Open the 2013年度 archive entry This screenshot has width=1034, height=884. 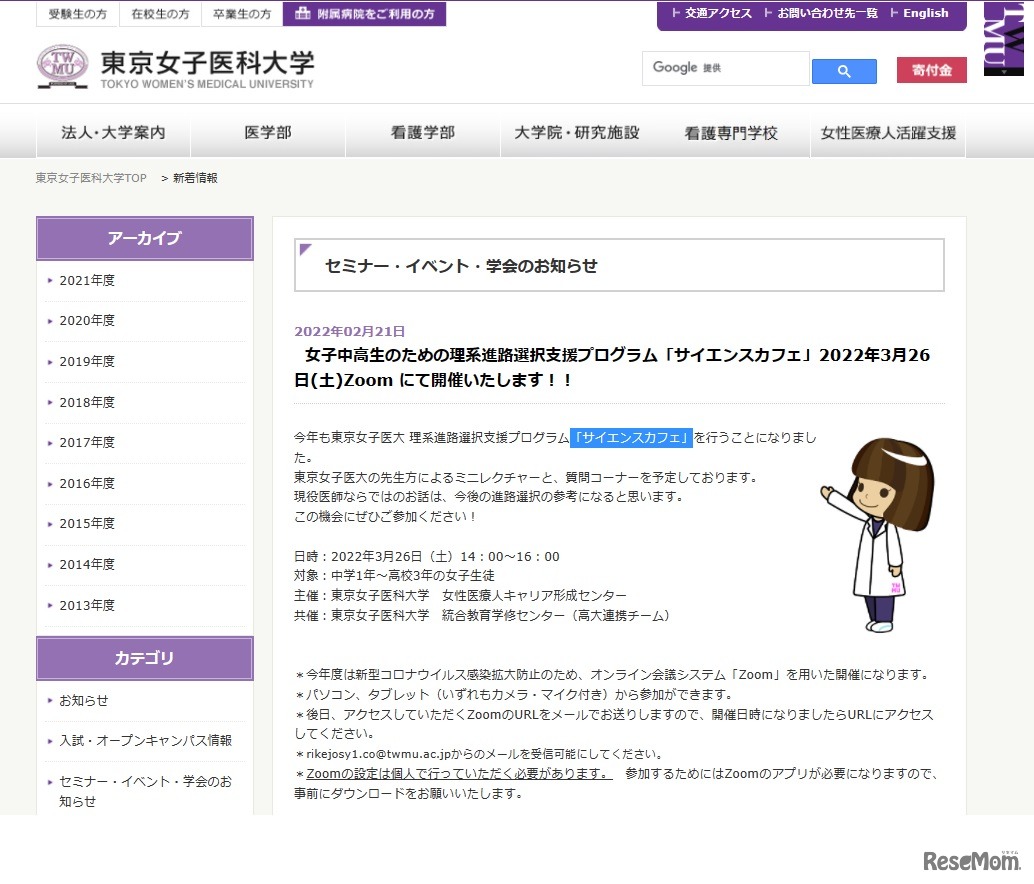tap(87, 605)
